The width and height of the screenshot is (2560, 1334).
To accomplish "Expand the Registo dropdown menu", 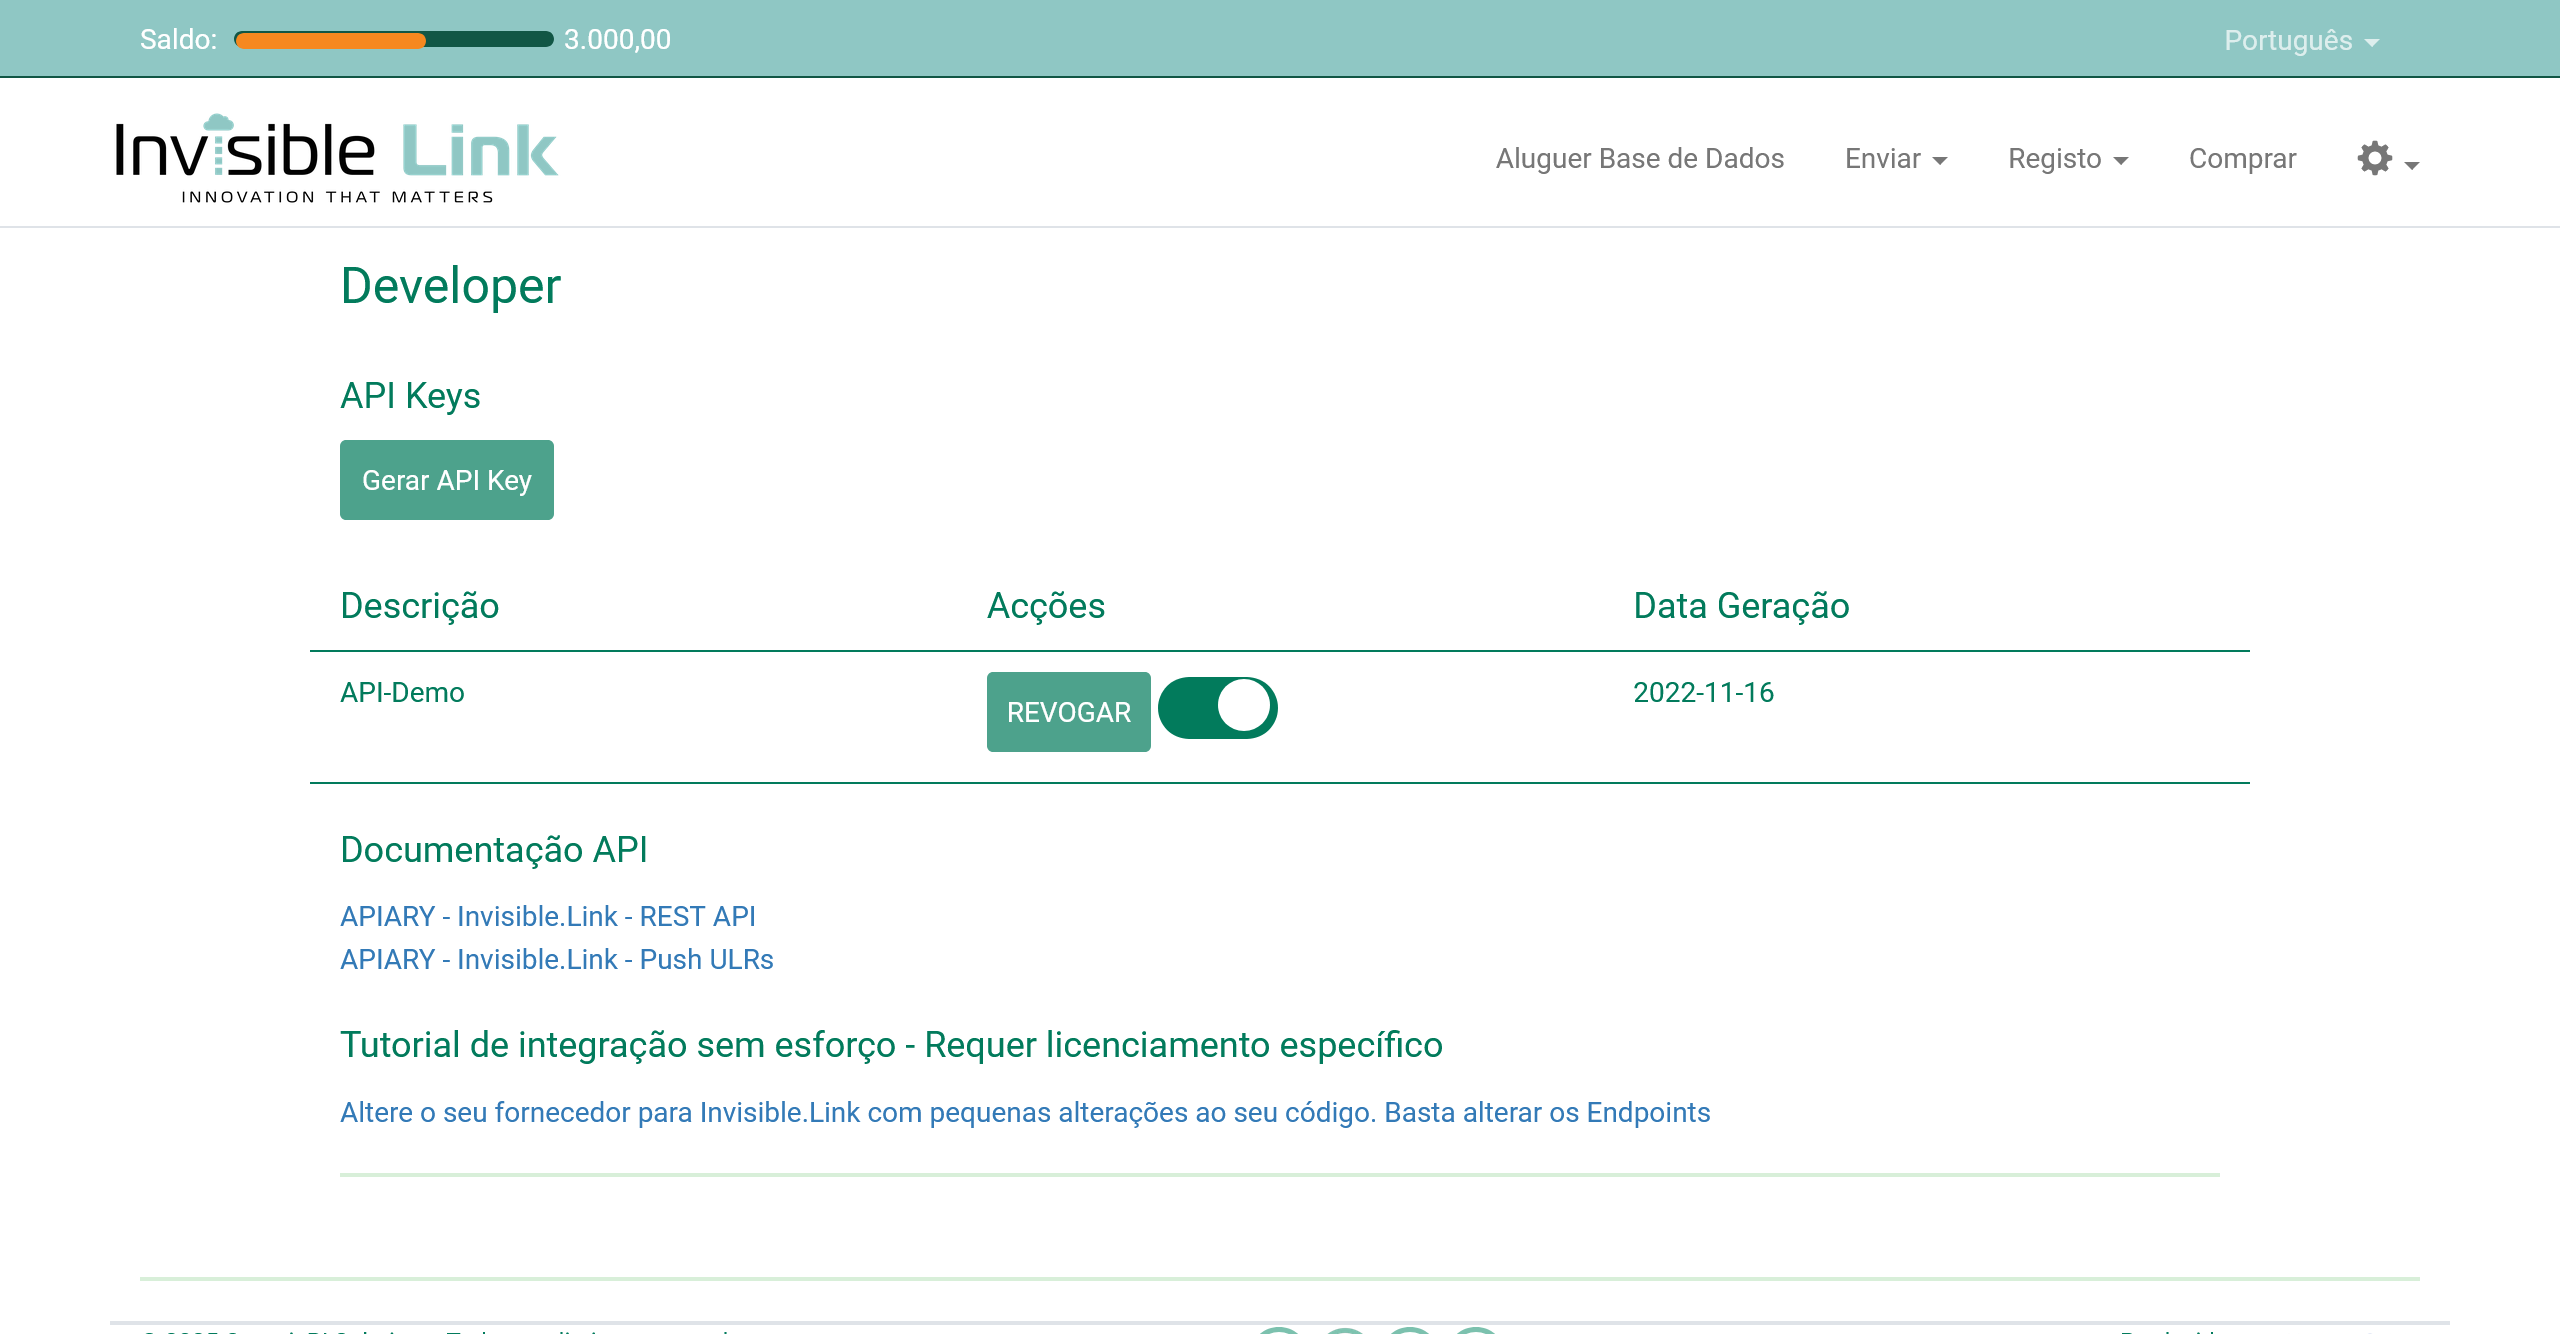I will click(2067, 159).
